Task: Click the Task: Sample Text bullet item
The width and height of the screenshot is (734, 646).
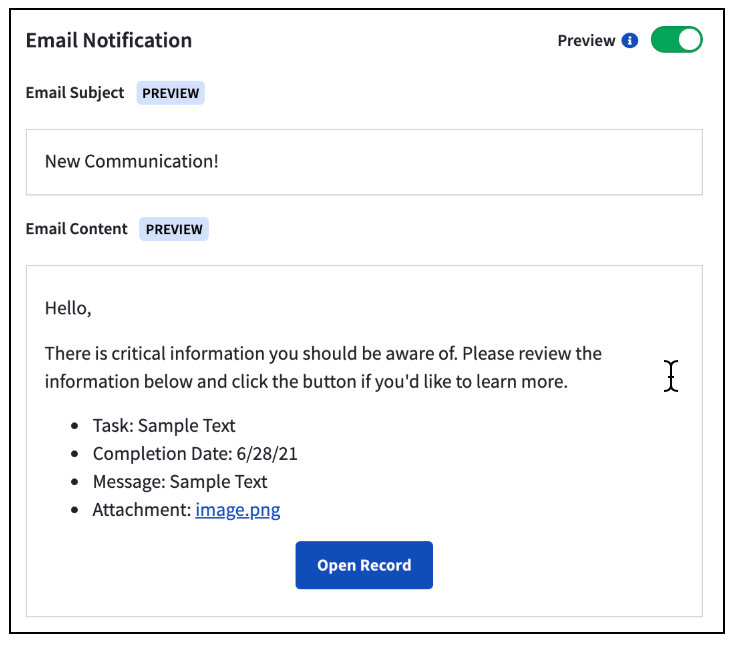Action: pyautogui.click(x=164, y=426)
